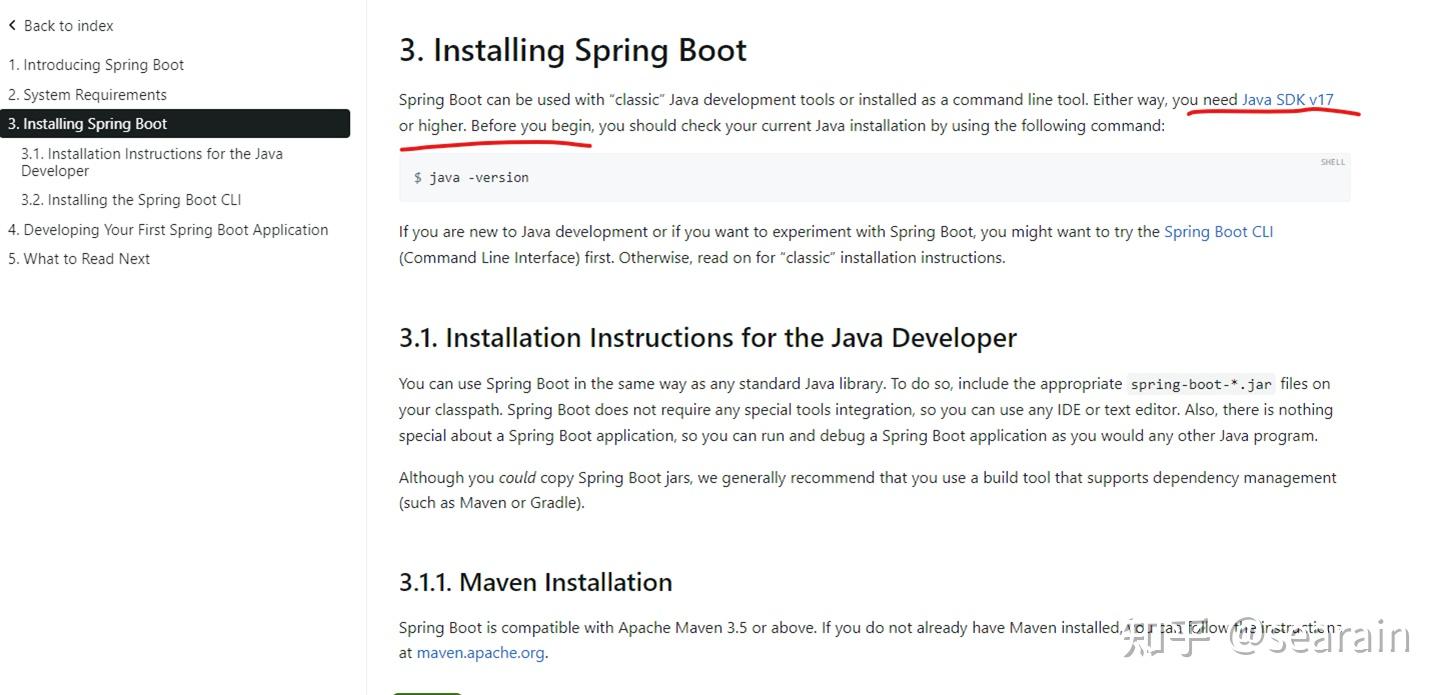Navigate to '2. System Requirements' section
Screen dimensions: 1449x695
click(87, 94)
